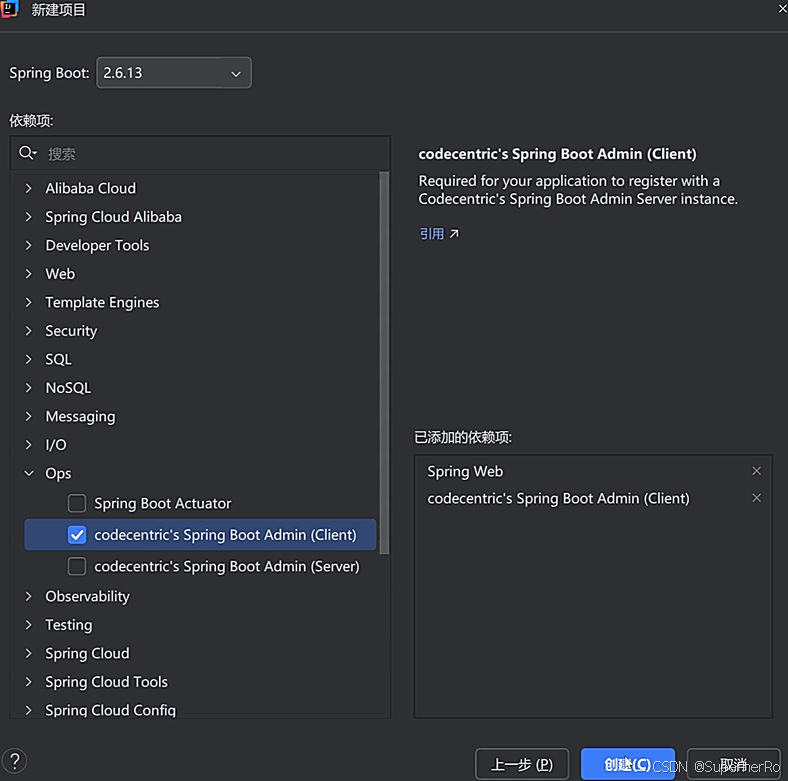Viewport: 788px width, 781px height.
Task: Expand the Web category
Action: (29, 274)
